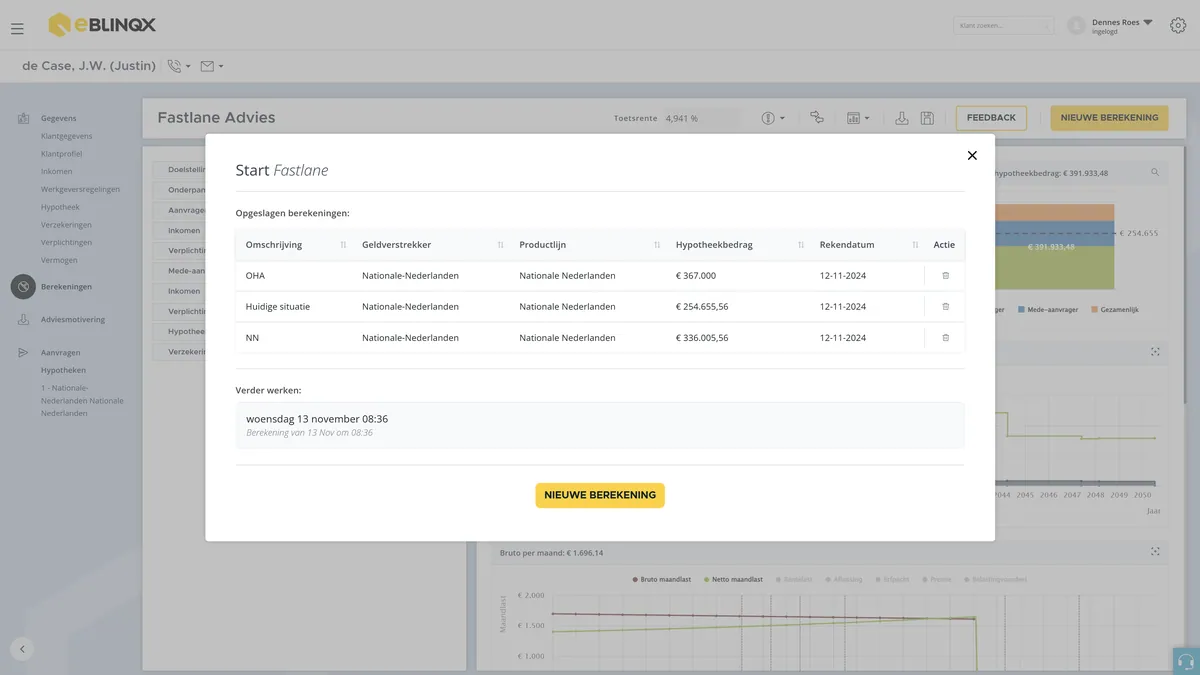Click the magnifier in the hypotheekbedrag chart header

coord(1155,173)
